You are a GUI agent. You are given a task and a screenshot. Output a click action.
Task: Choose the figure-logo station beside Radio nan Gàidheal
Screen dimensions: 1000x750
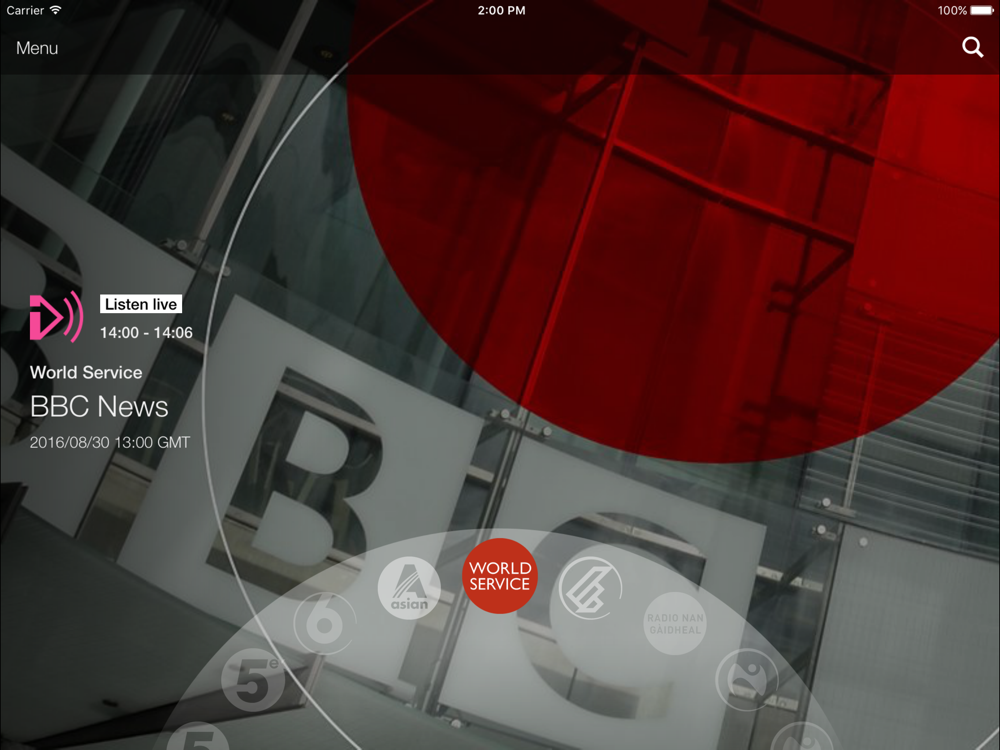click(747, 680)
